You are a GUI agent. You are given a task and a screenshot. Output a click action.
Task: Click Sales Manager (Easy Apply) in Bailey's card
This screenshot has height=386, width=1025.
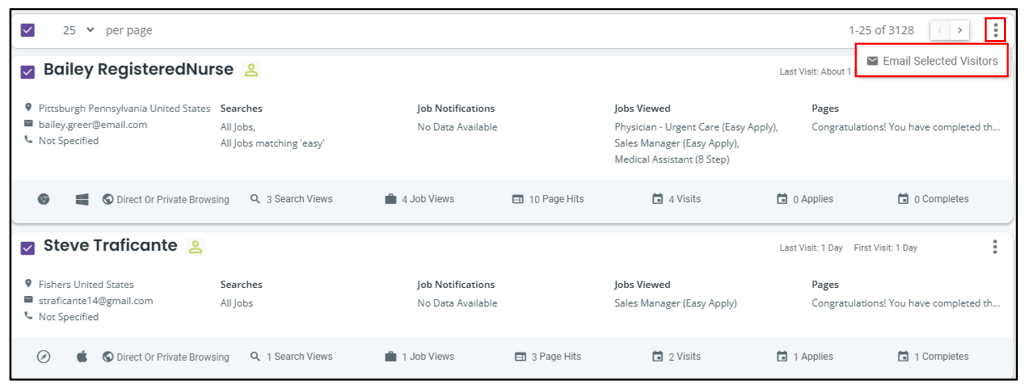coord(677,143)
